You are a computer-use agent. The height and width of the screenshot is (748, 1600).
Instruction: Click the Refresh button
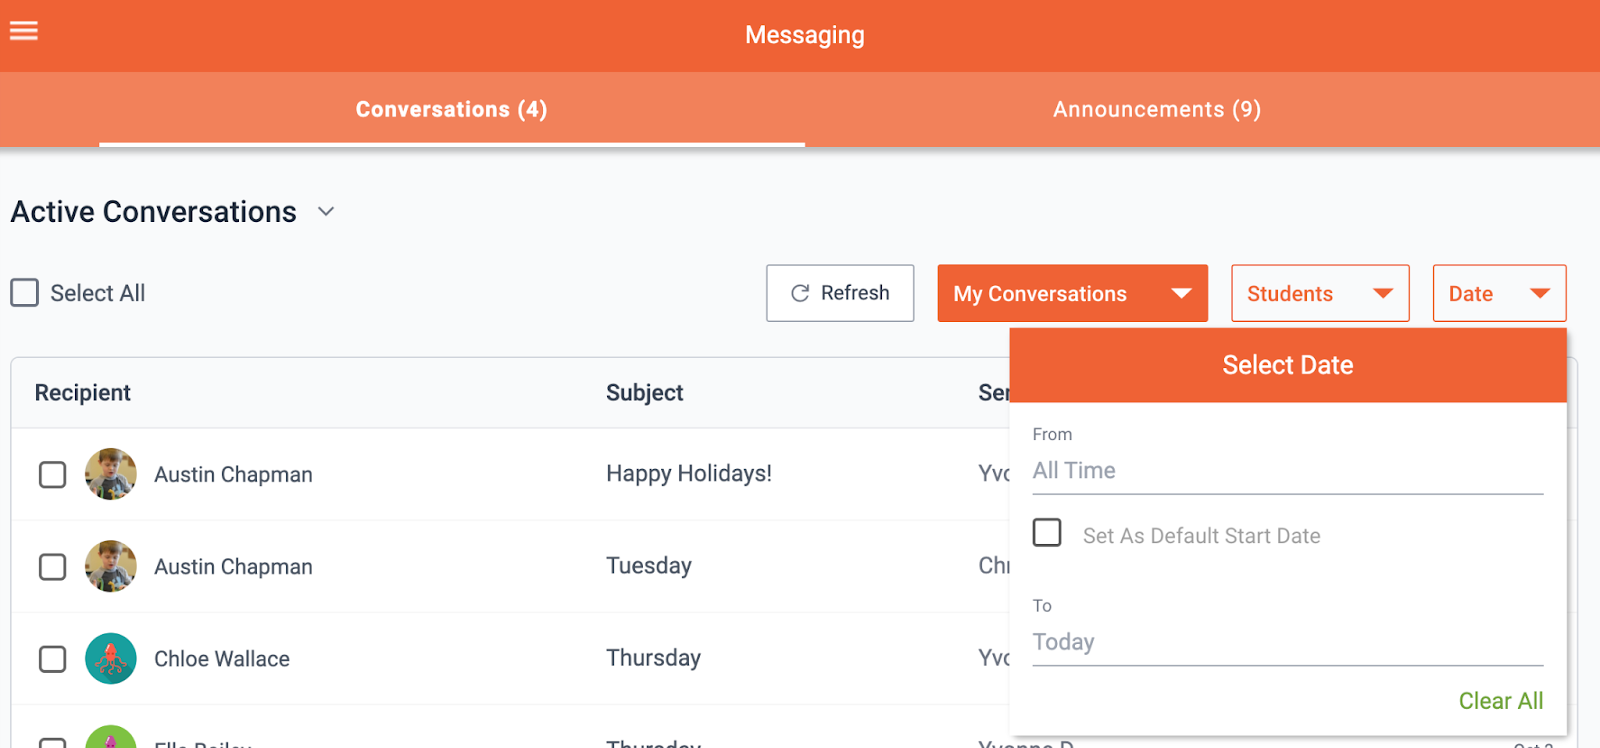point(840,293)
